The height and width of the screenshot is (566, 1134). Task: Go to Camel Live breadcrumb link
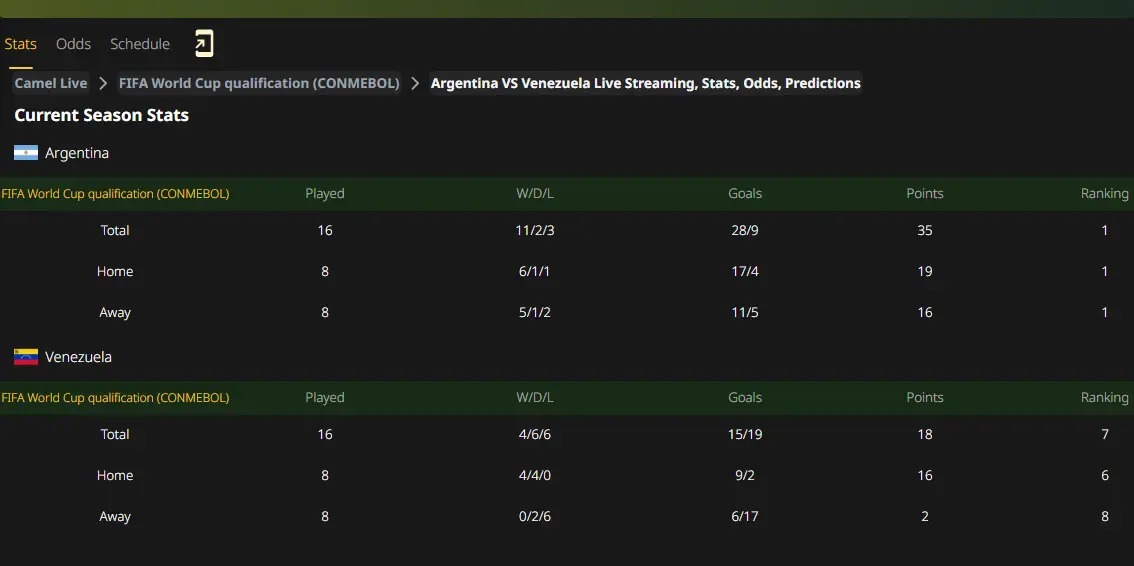51,83
